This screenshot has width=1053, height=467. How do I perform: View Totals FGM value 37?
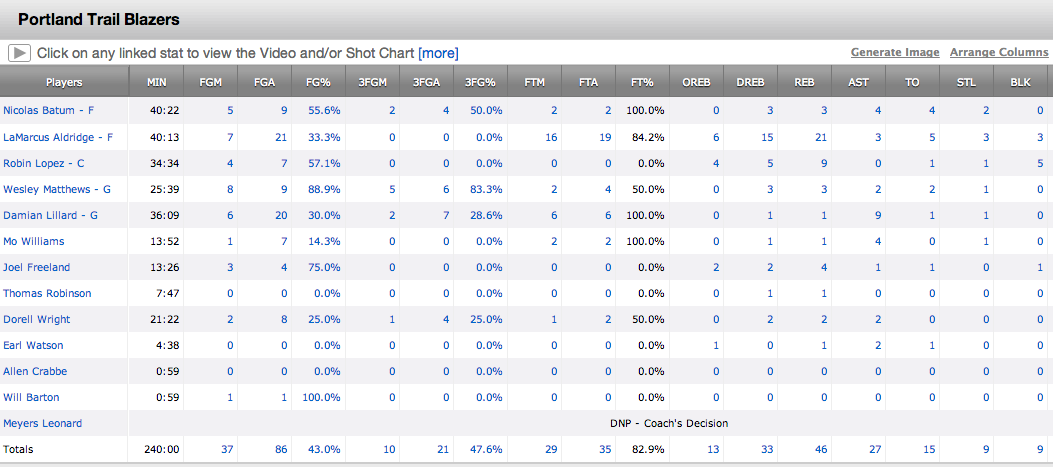click(x=227, y=450)
